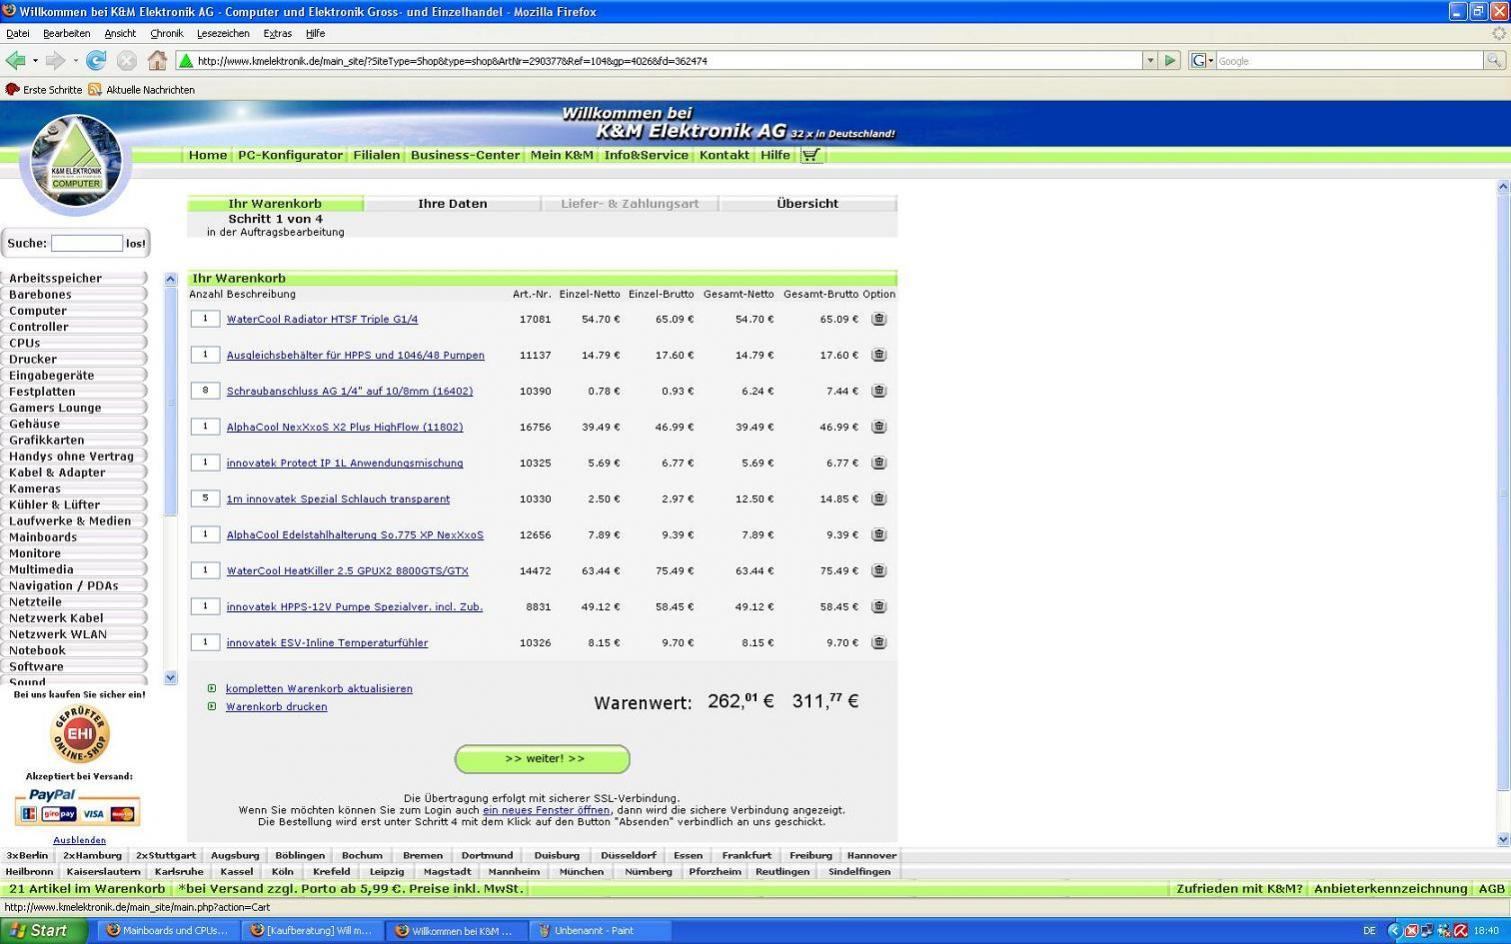
Task: Open forward button history dropdown arrow
Action: (75, 61)
